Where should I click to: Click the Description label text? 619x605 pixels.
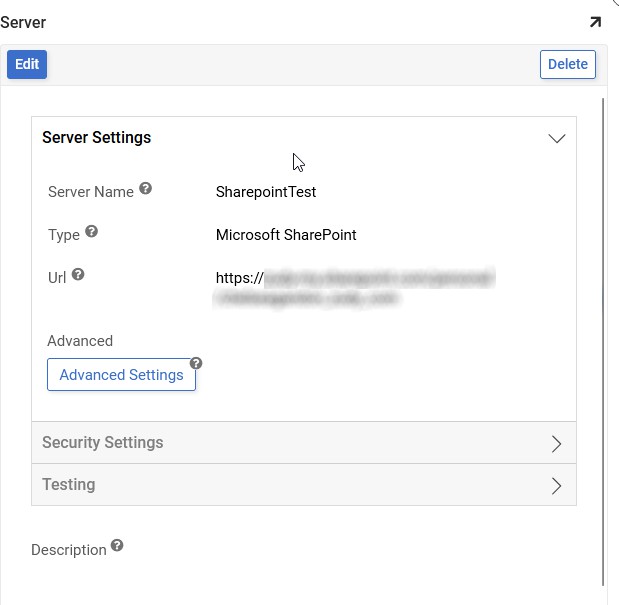click(x=69, y=550)
